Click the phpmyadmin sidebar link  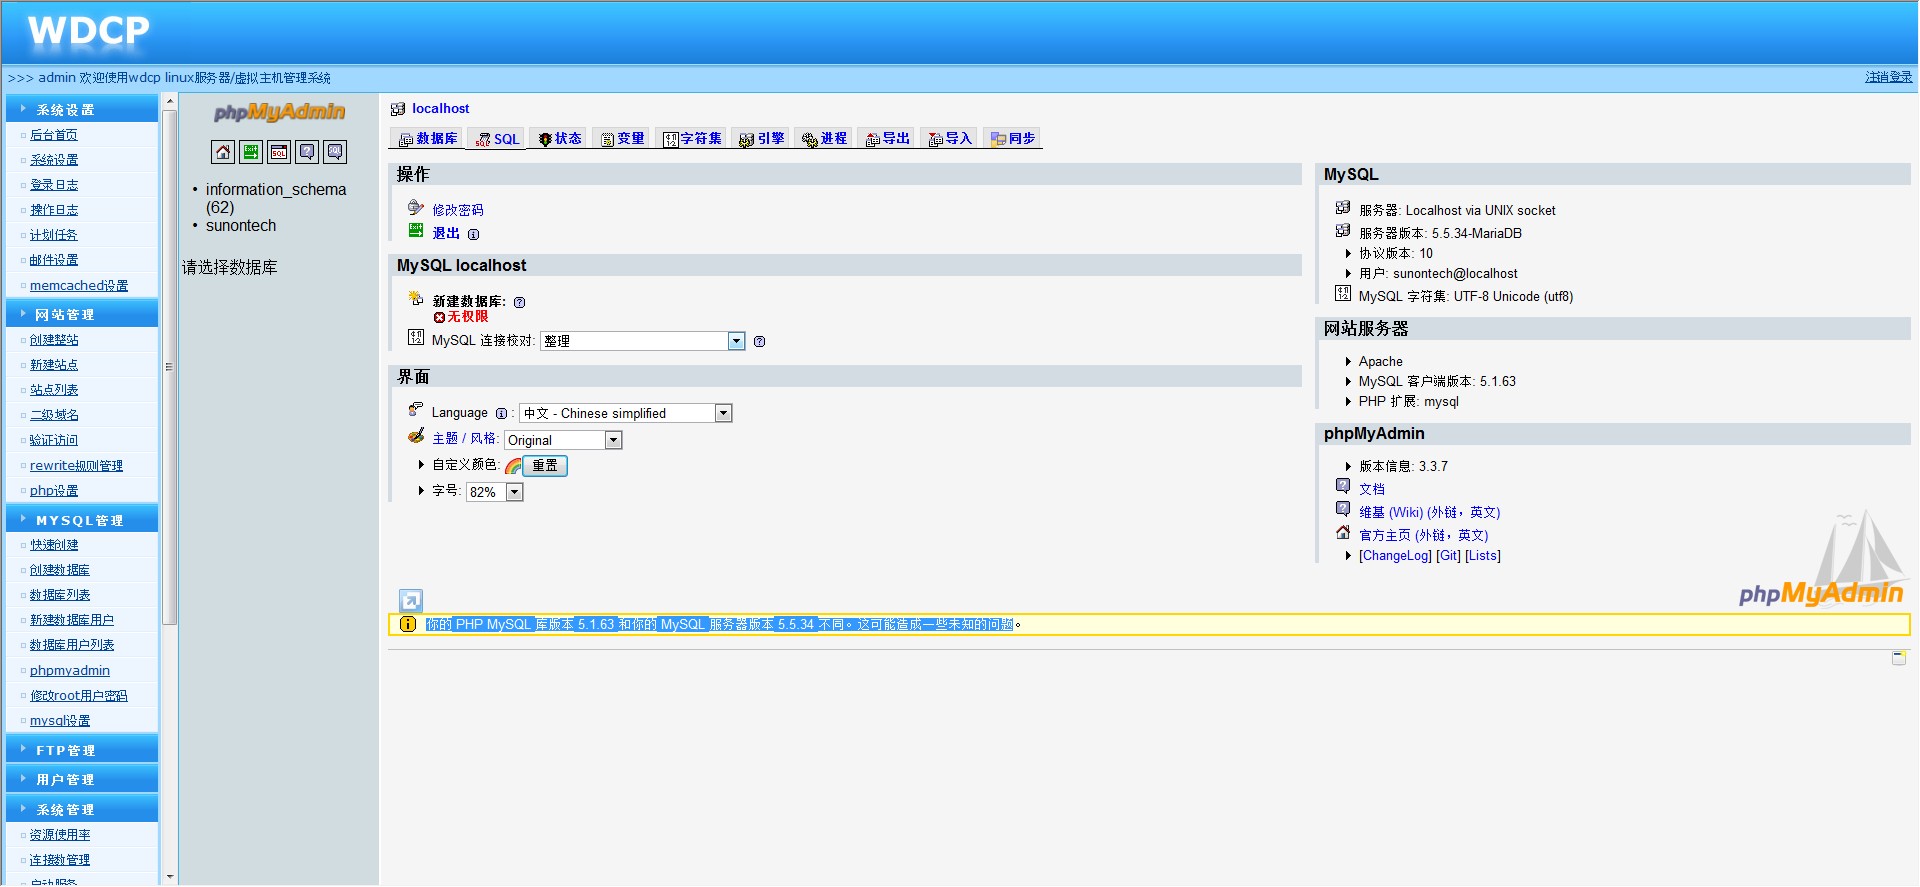70,671
